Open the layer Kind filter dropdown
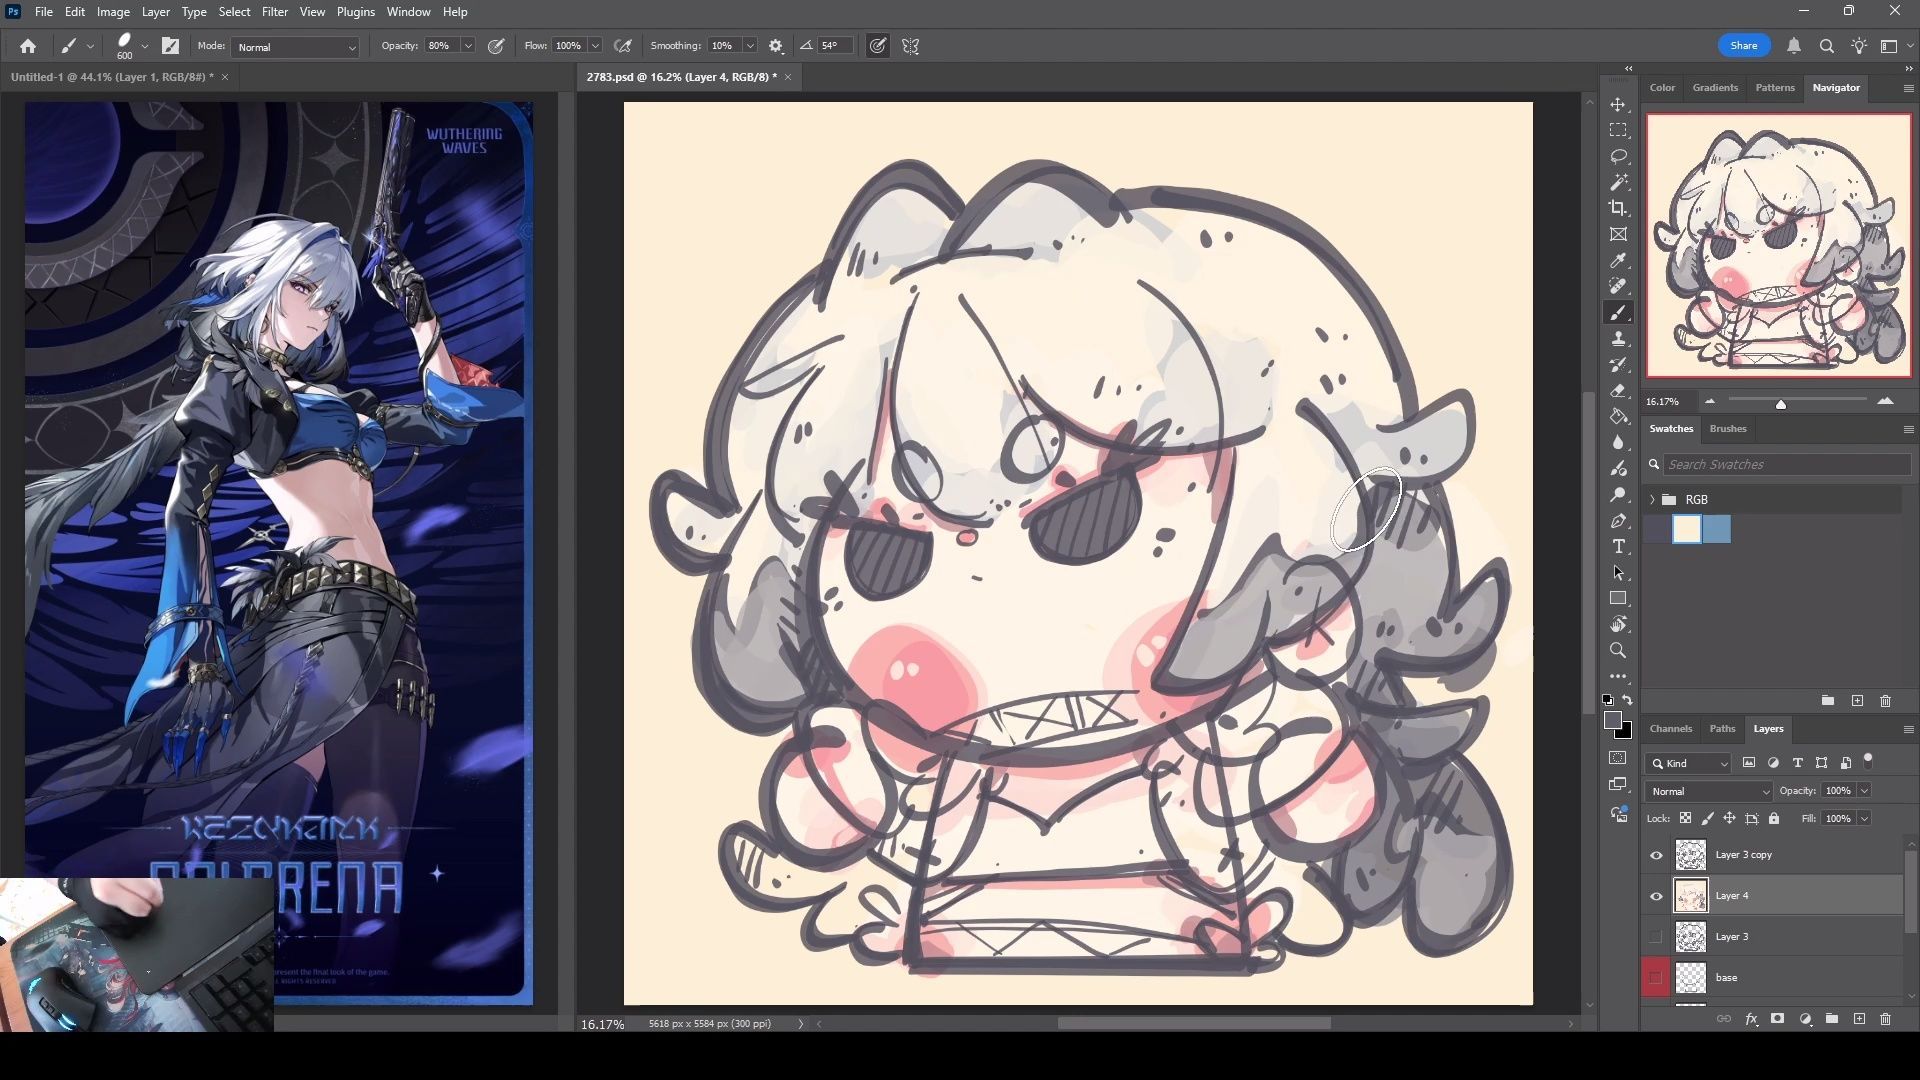Viewport: 1920px width, 1080px height. 1688,763
